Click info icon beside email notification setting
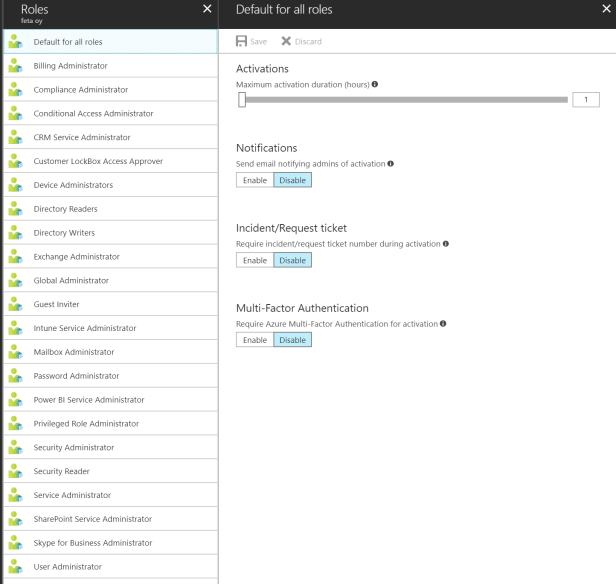This screenshot has width=616, height=584. [x=390, y=163]
